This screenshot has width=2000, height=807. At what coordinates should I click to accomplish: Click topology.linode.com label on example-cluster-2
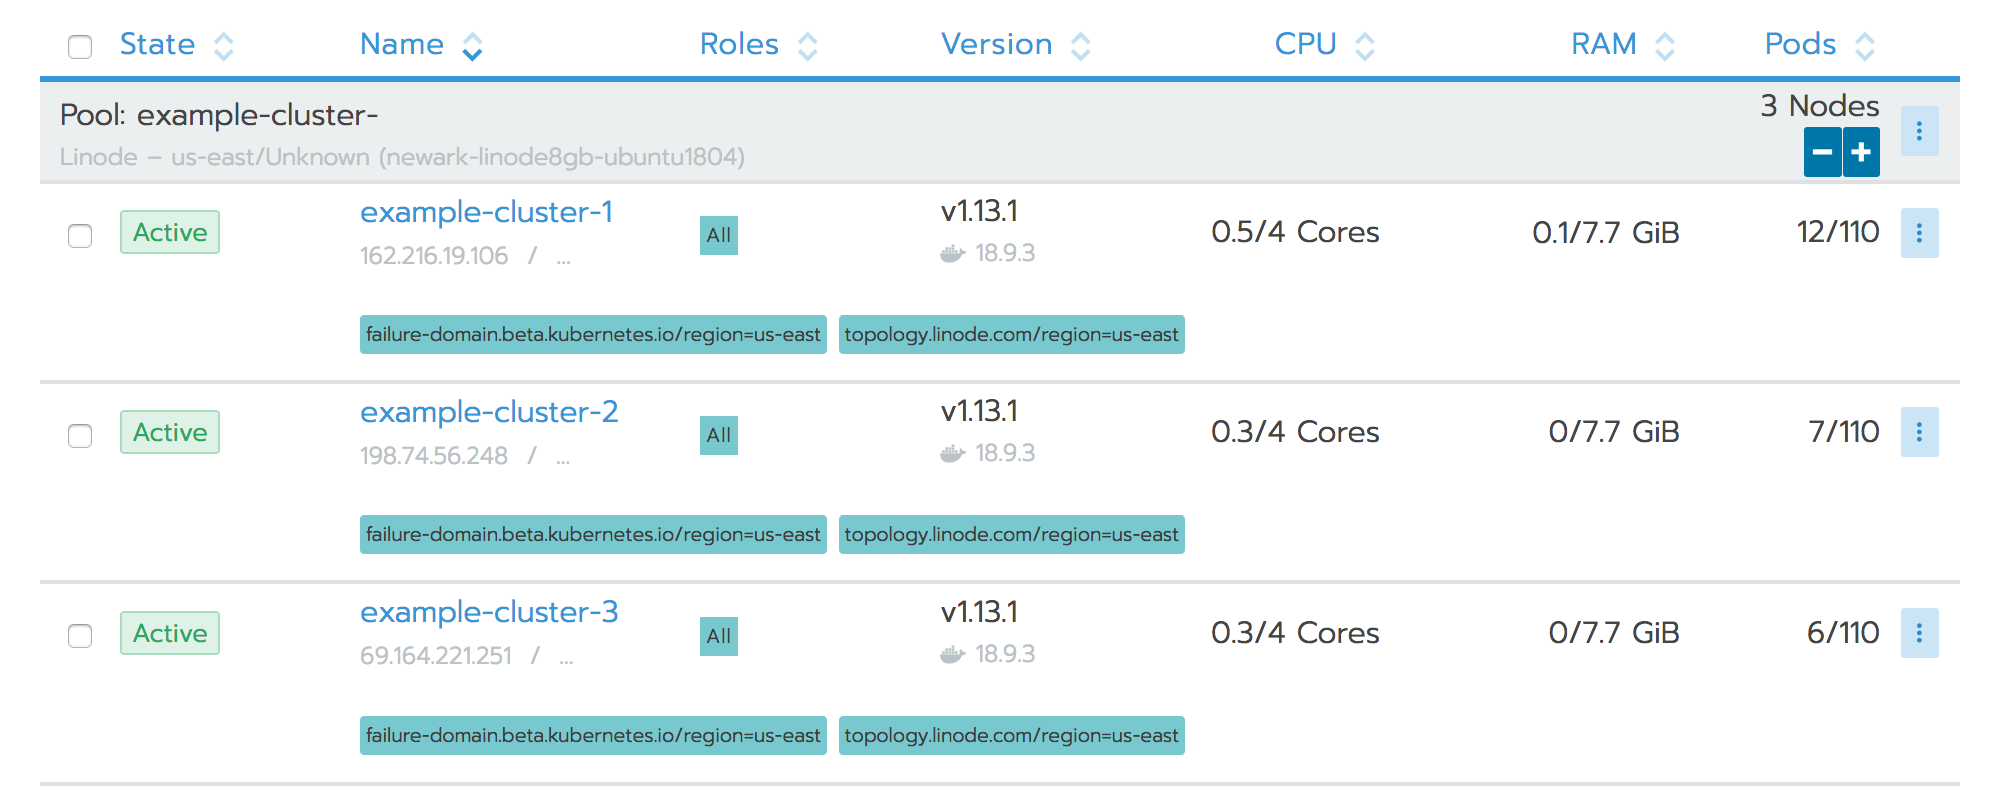[x=1011, y=535]
